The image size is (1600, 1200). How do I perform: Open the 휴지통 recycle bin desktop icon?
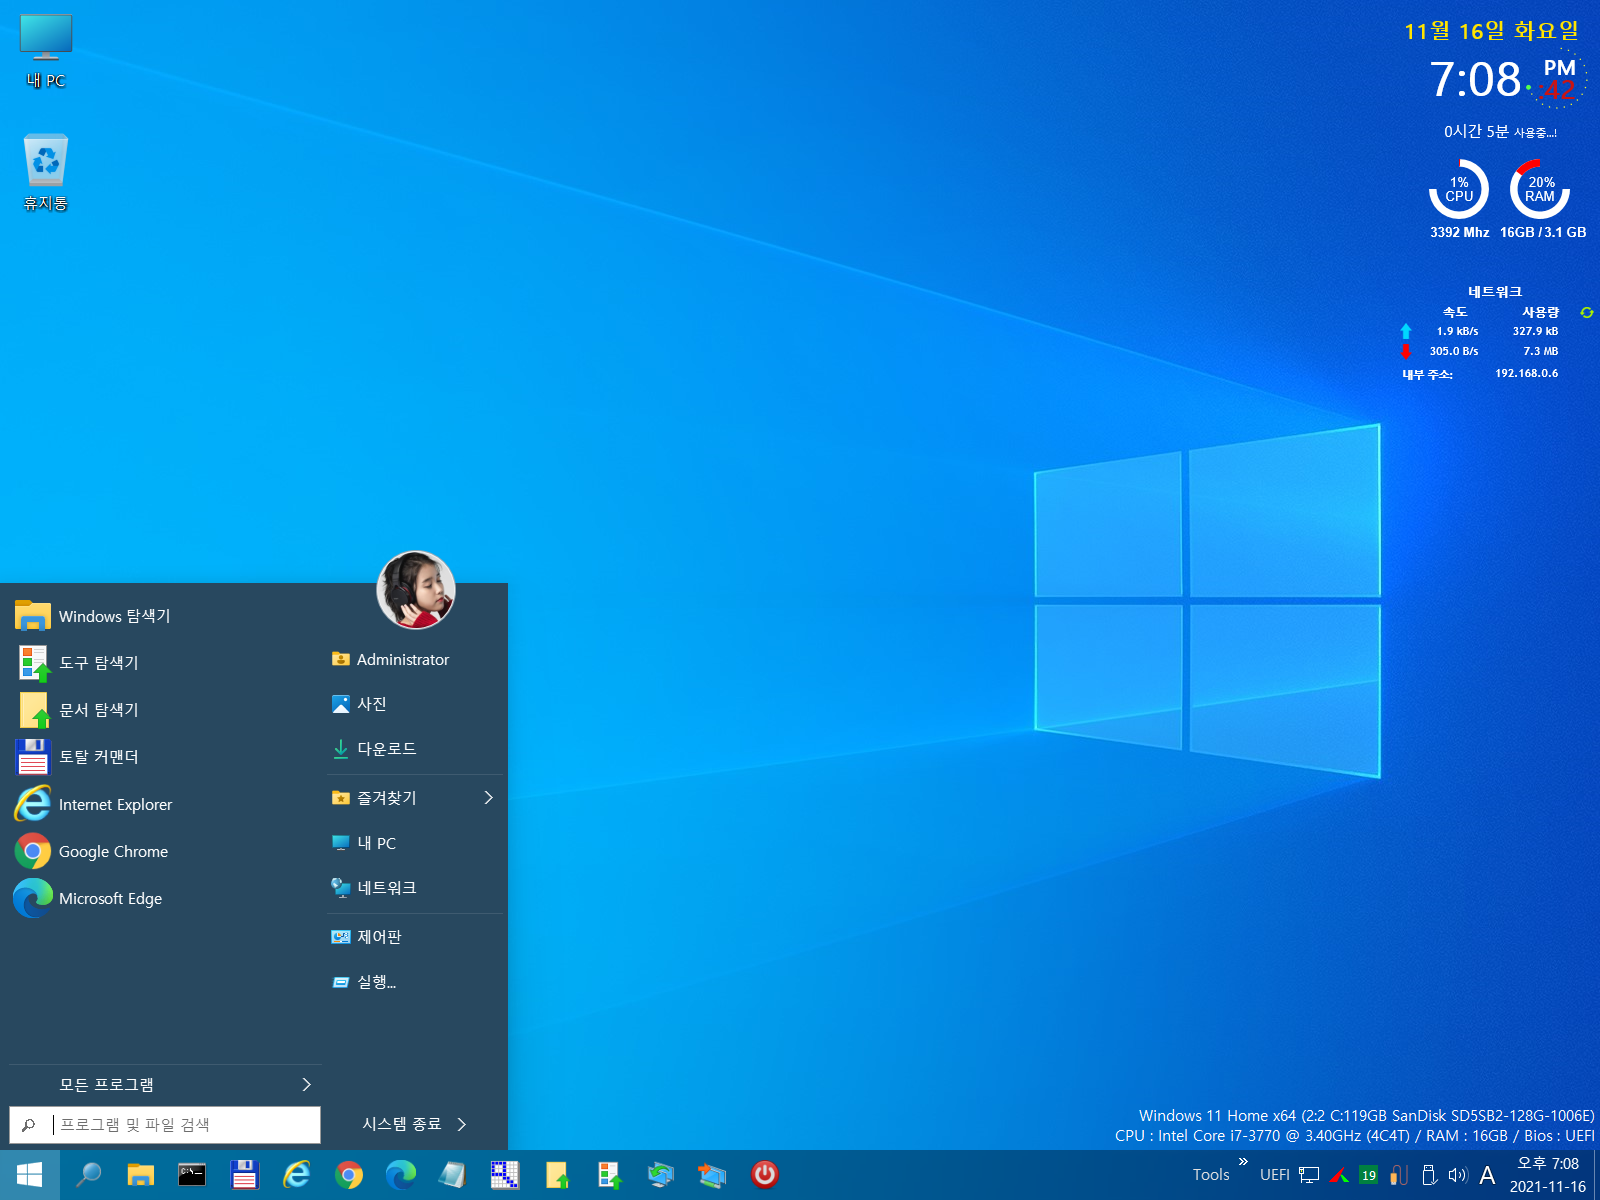pyautogui.click(x=46, y=172)
